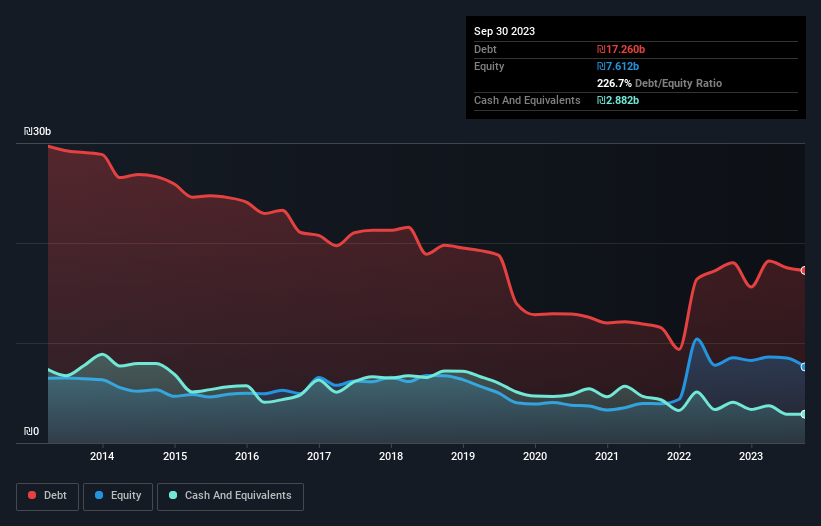Click the Debt label in tooltip
This screenshot has height=526, width=821.
pos(485,49)
